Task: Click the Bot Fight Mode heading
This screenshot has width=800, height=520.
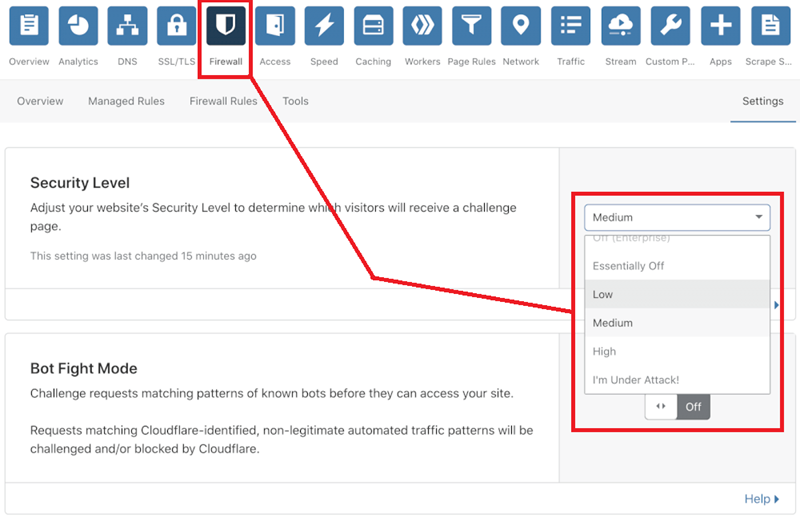Action: tap(84, 368)
